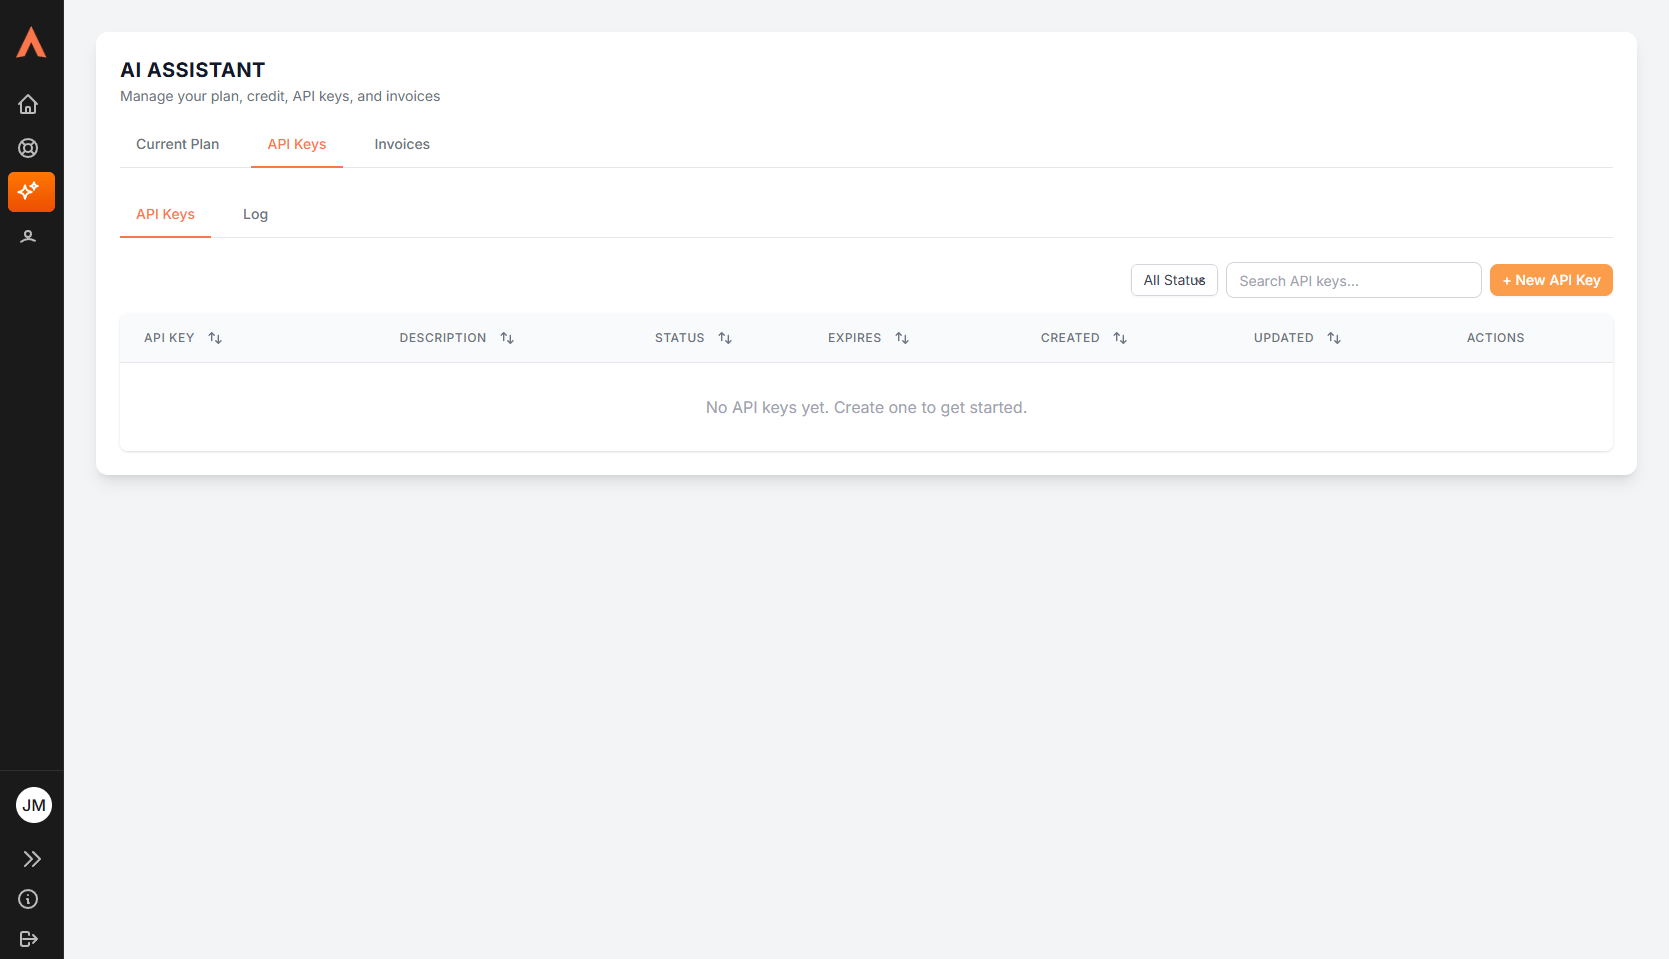
Task: Open the support lifebuoy icon
Action: click(x=28, y=148)
